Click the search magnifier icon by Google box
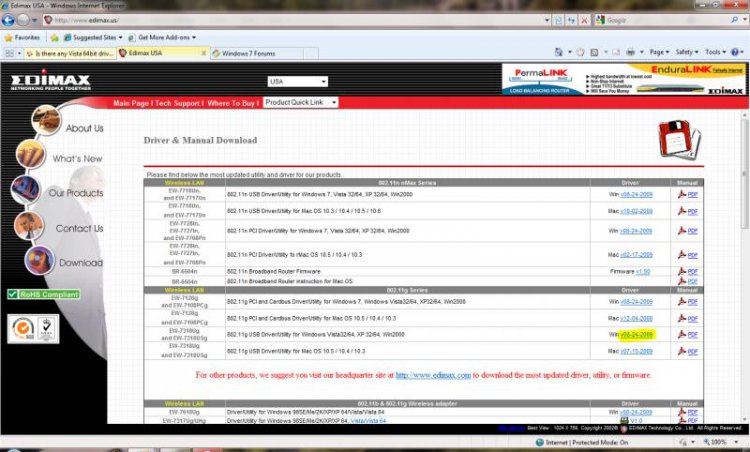Screen dimensions: 750x452 pos(734,20)
